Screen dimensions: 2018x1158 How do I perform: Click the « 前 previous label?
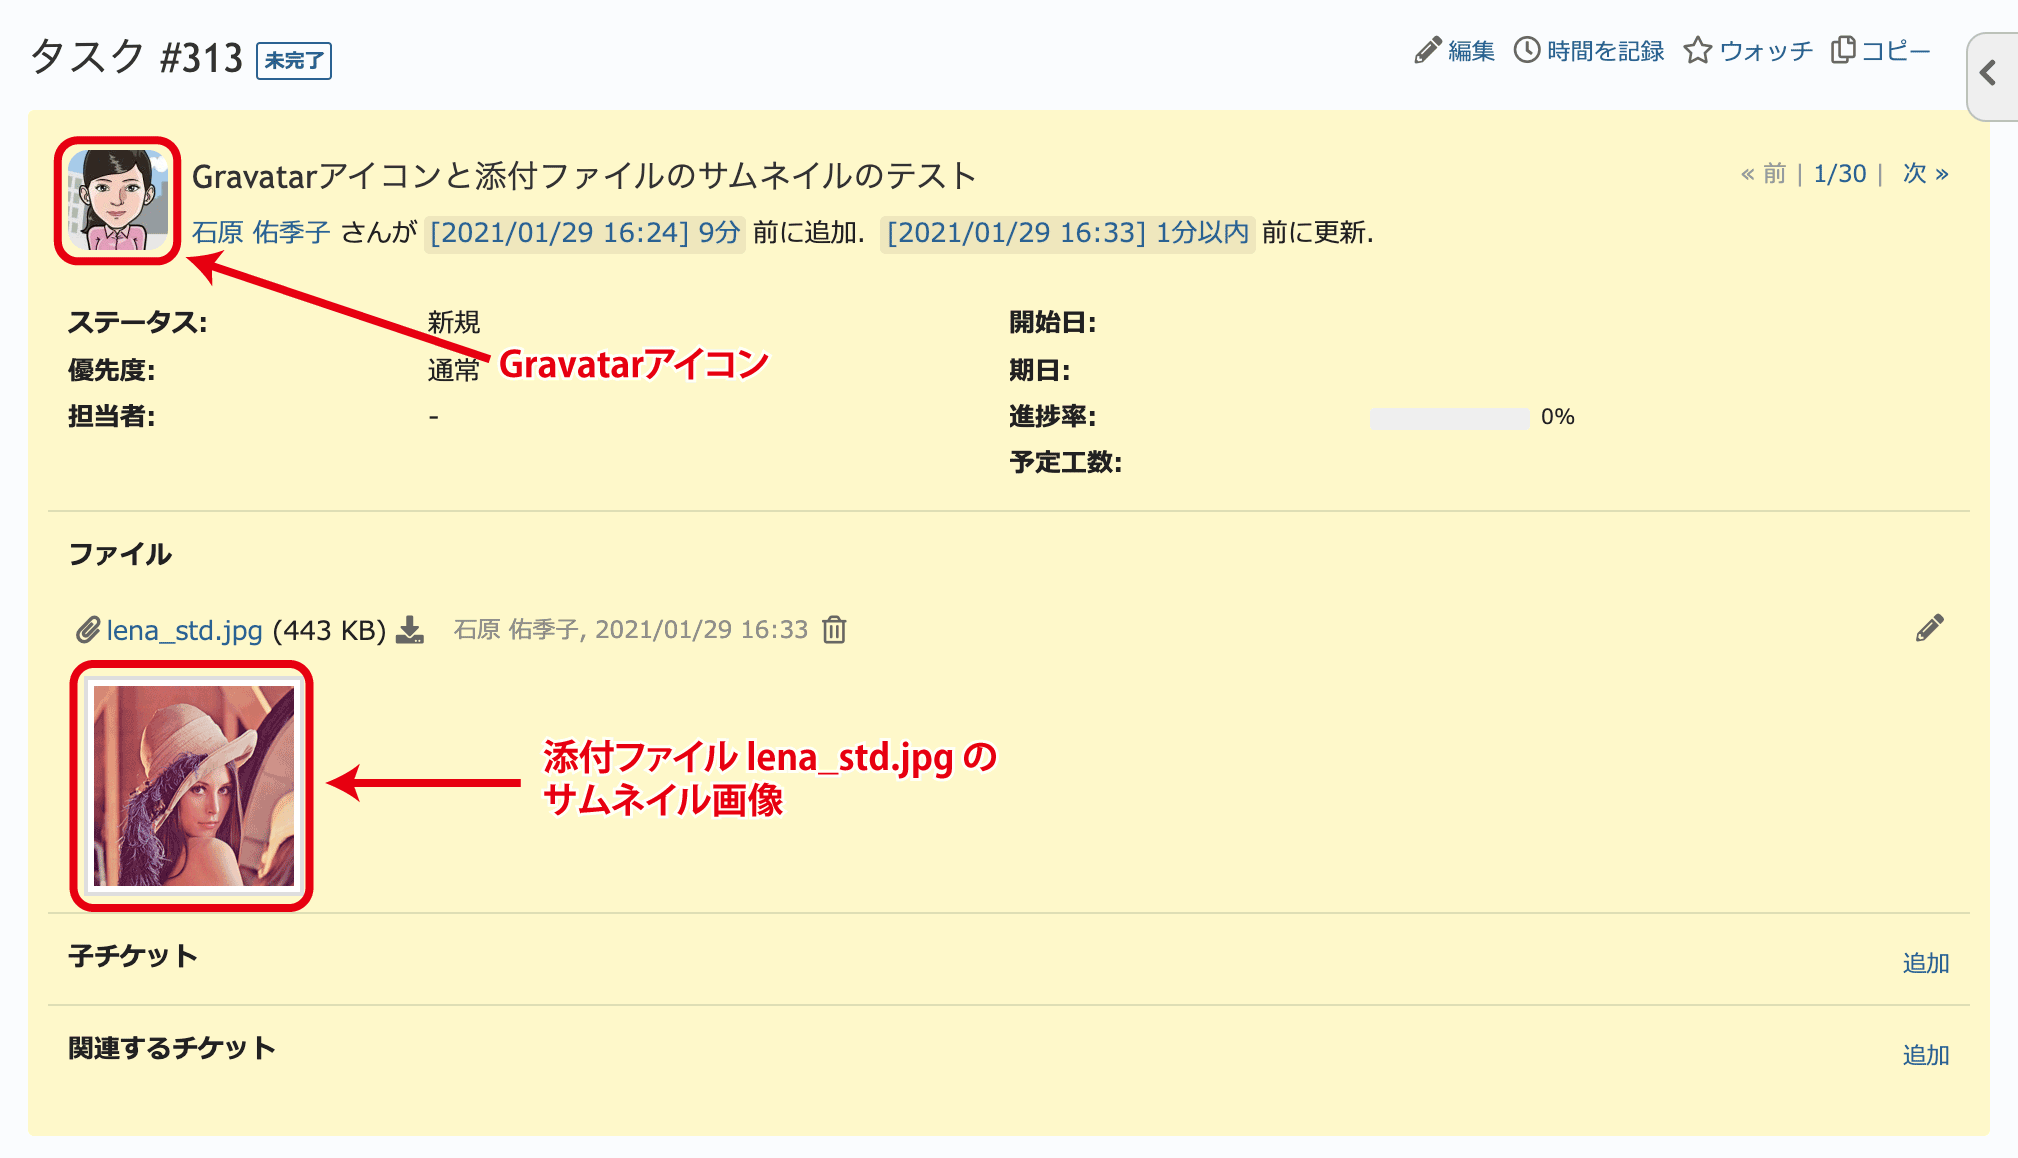[x=1763, y=173]
